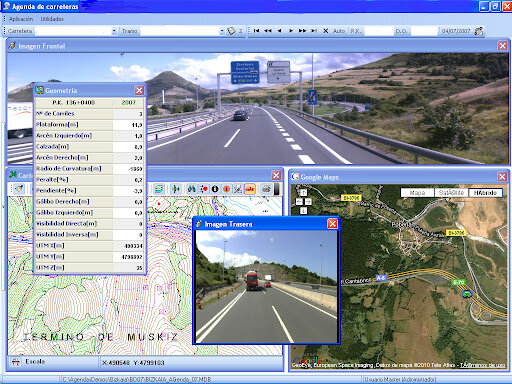This screenshot has height=384, width=512.
Task: Close the Imagen Trasera window
Action: 332,224
